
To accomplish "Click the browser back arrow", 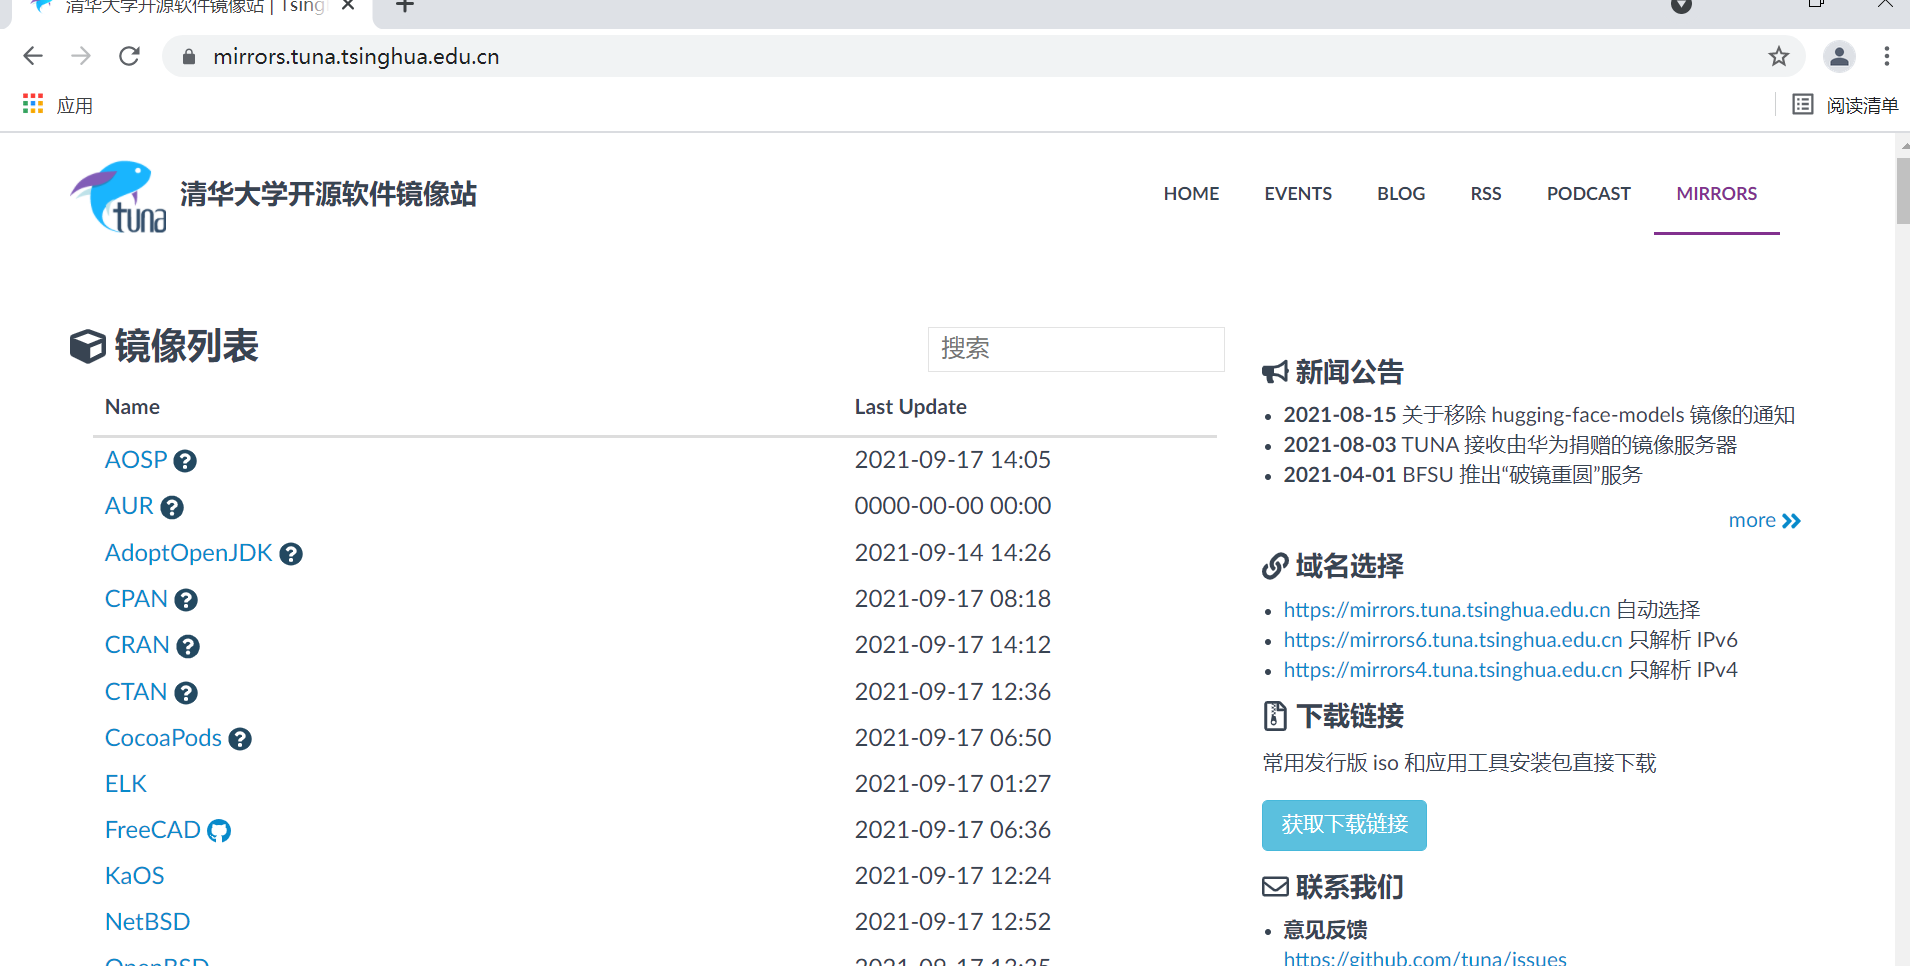I will coord(33,56).
